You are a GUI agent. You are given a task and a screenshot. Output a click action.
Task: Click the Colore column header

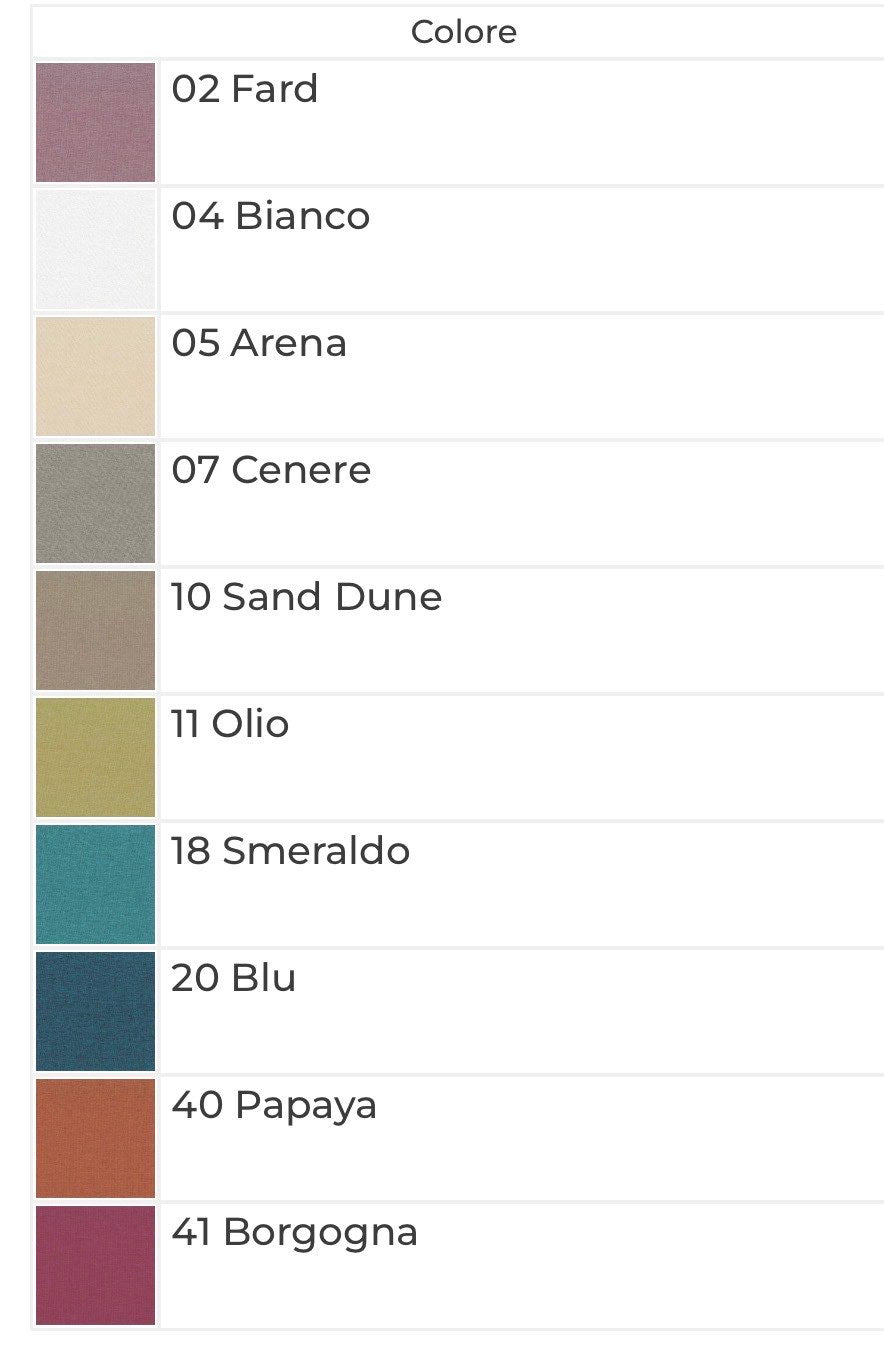[464, 32]
